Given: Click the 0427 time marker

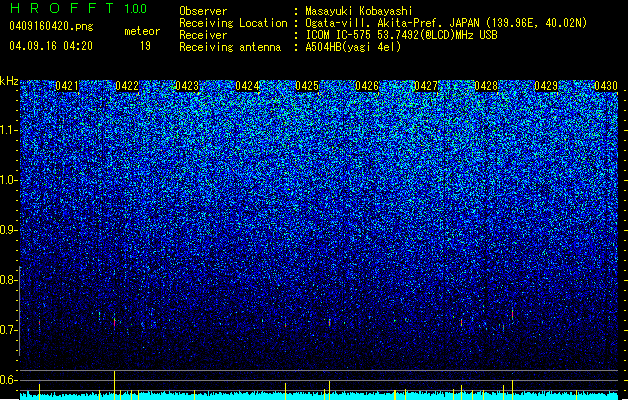Looking at the screenshot, I should click(x=426, y=86).
